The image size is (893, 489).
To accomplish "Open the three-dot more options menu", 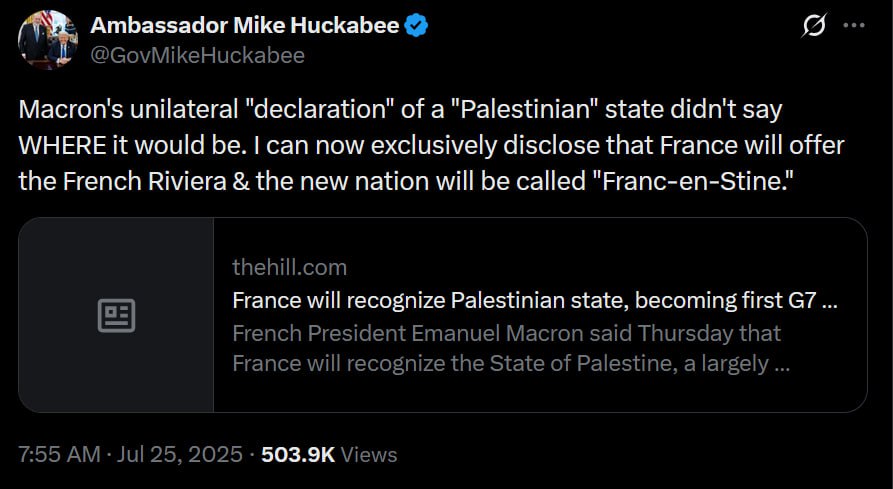I will coord(853,26).
